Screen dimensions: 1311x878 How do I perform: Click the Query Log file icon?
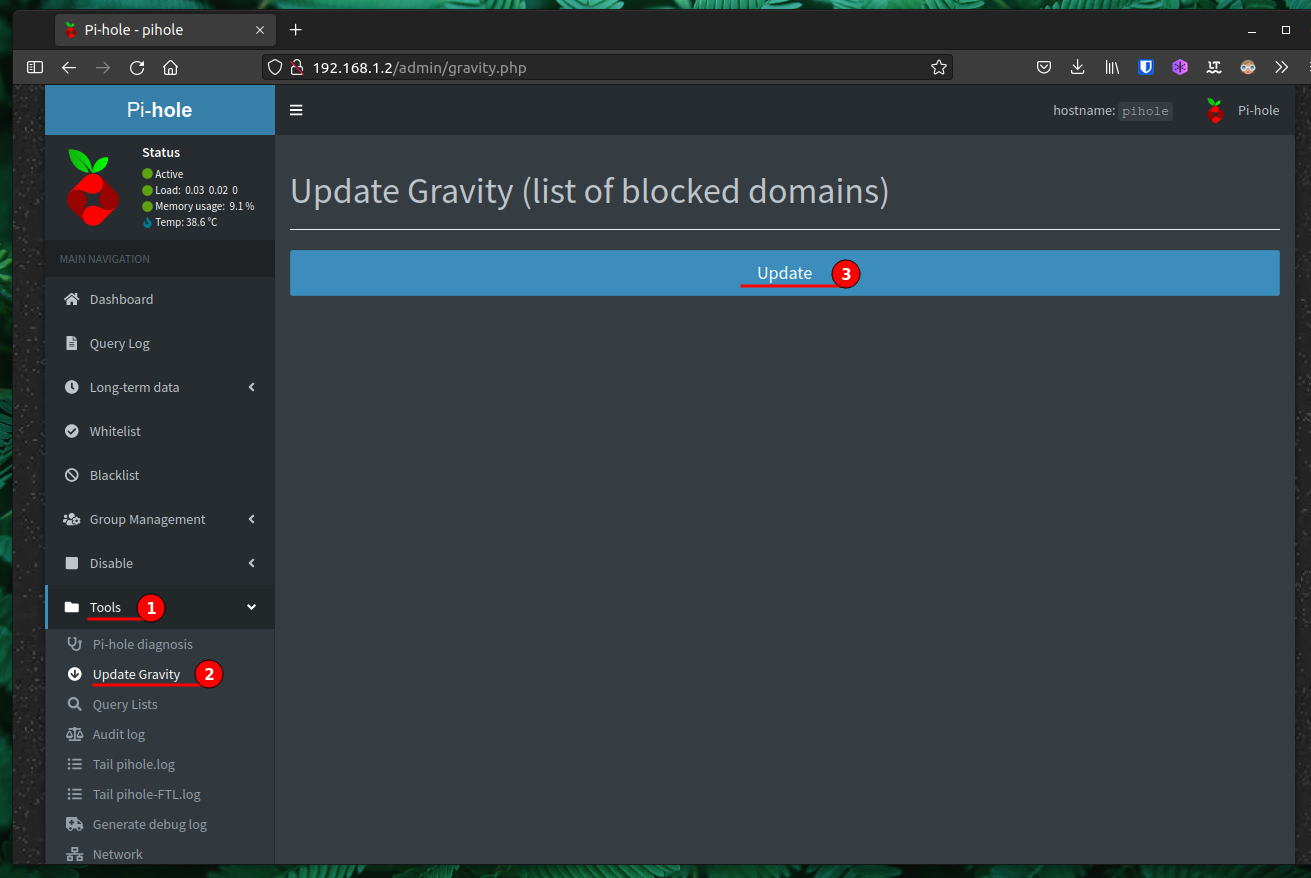click(71, 343)
